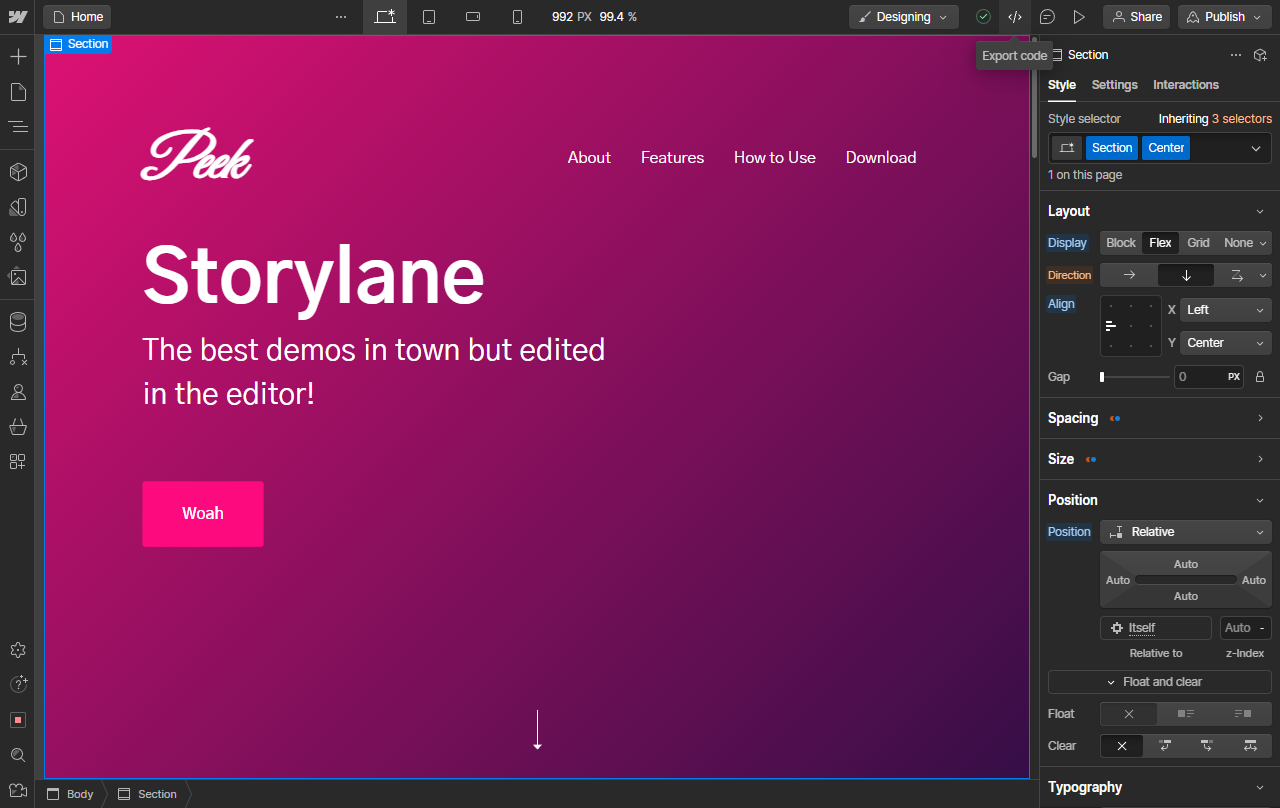Click the Share button
The width and height of the screenshot is (1280, 808).
[x=1137, y=17]
